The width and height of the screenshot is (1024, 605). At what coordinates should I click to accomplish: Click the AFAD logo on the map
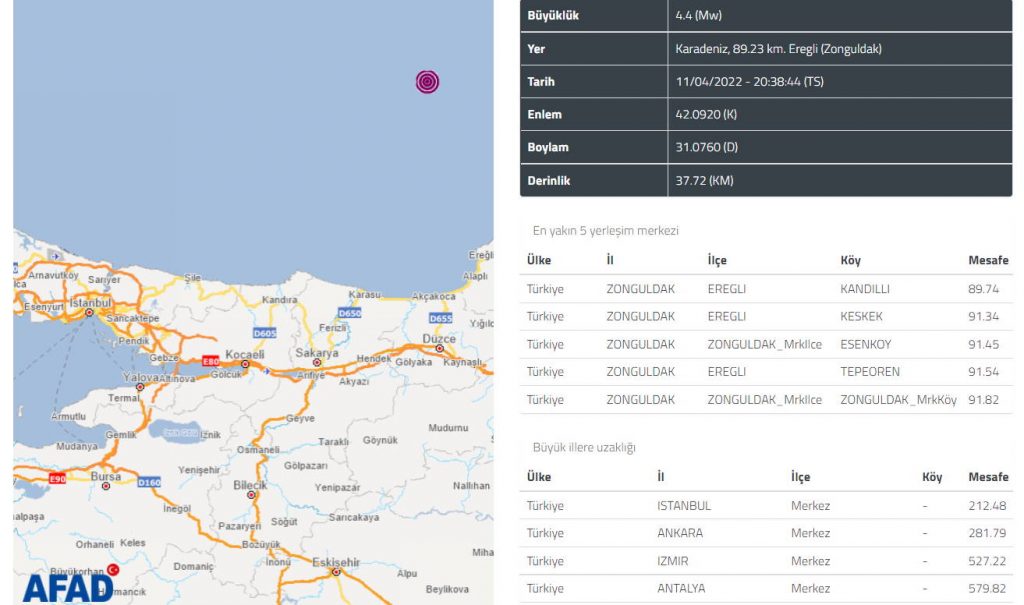point(68,588)
